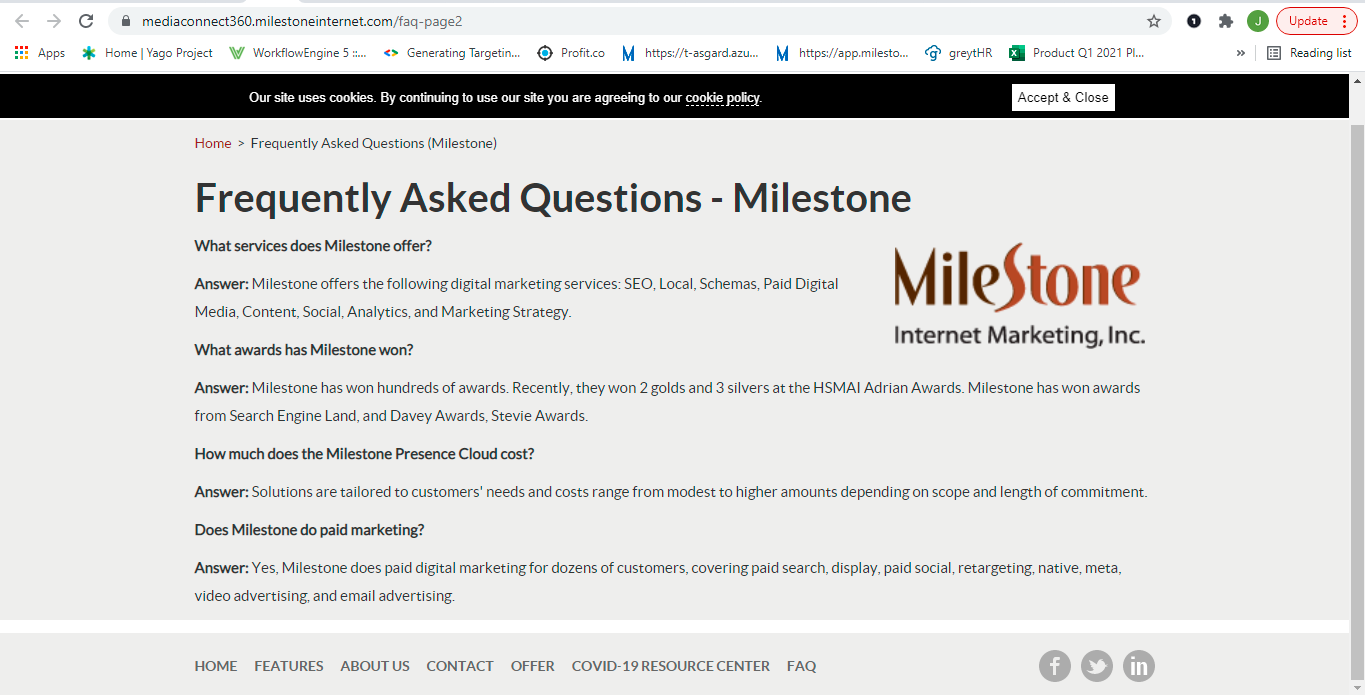Click 'How much does the Milestone Presence Cloud cost?'
Viewport: 1365px width, 695px height.
pos(365,454)
